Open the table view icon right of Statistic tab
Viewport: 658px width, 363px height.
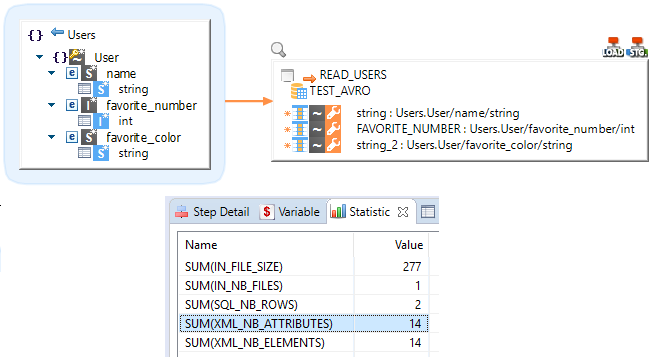[x=428, y=212]
